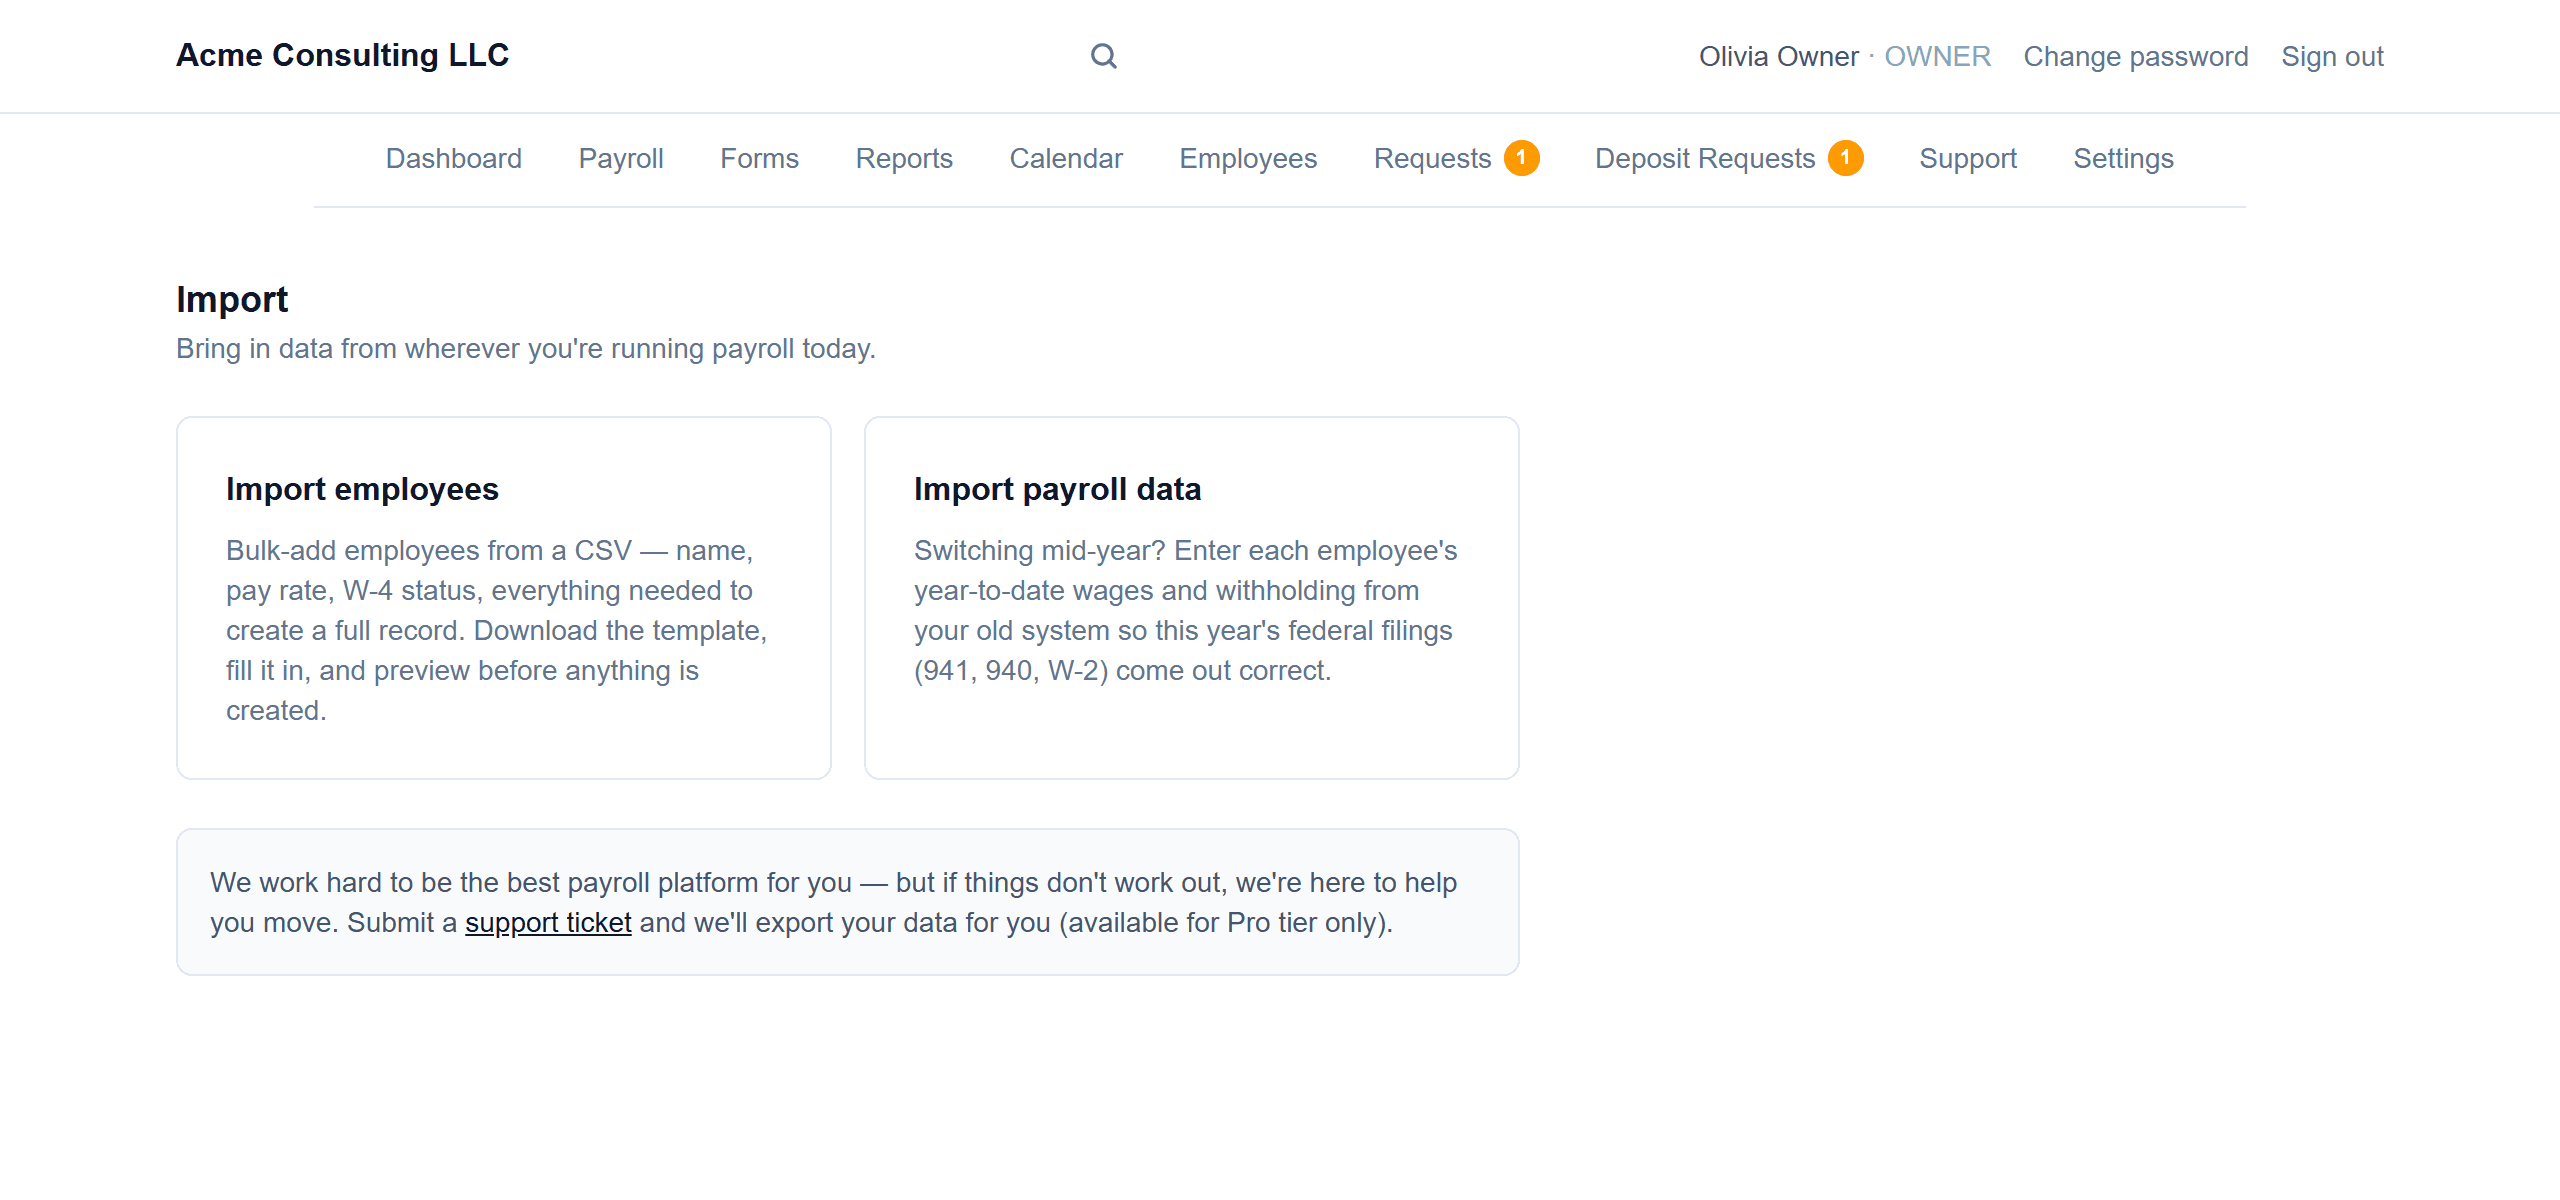The image size is (2560, 1200).
Task: Click the Olivia Owner user name
Action: tap(1778, 56)
